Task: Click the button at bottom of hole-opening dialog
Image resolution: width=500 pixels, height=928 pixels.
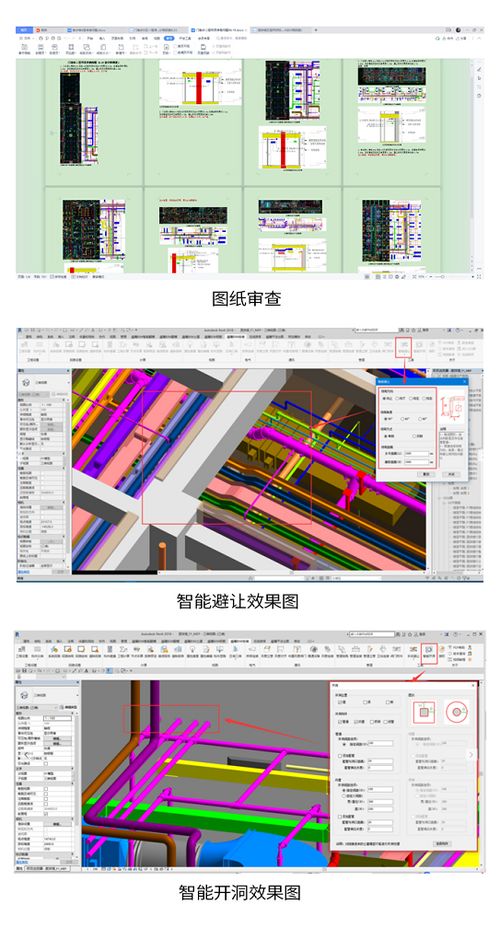Action: point(442,843)
